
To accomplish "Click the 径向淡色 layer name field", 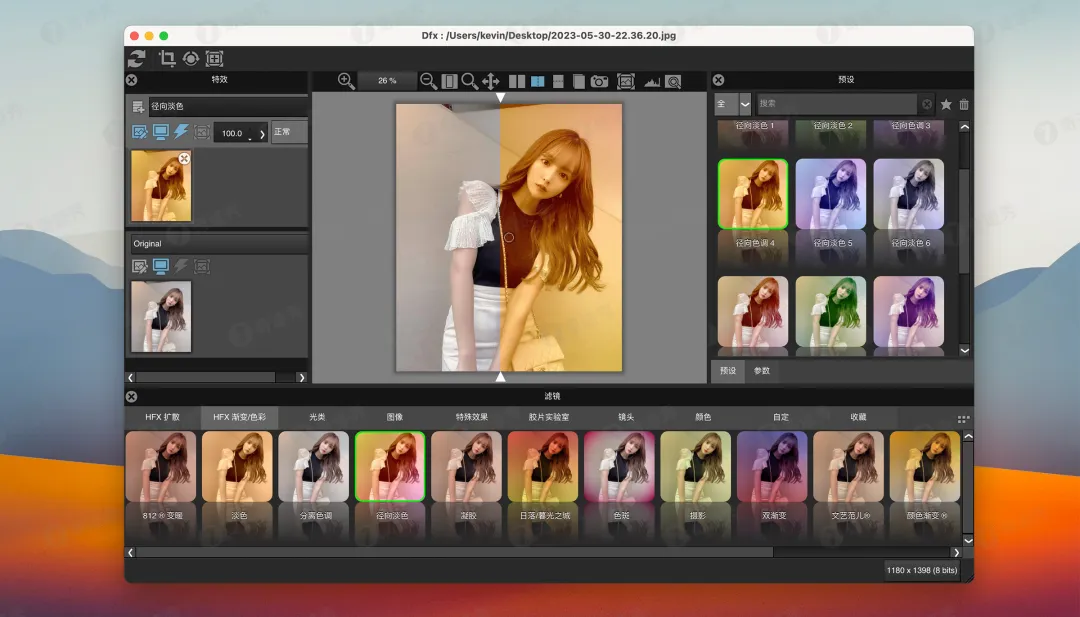I will pyautogui.click(x=228, y=106).
